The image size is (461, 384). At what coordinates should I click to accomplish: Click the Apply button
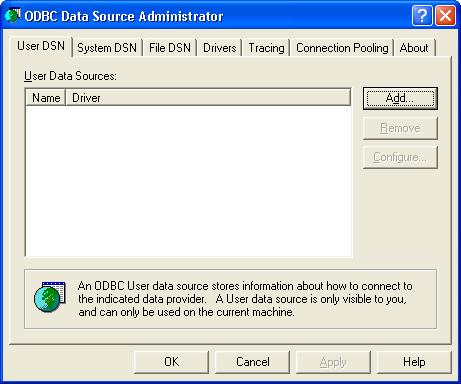click(x=333, y=362)
